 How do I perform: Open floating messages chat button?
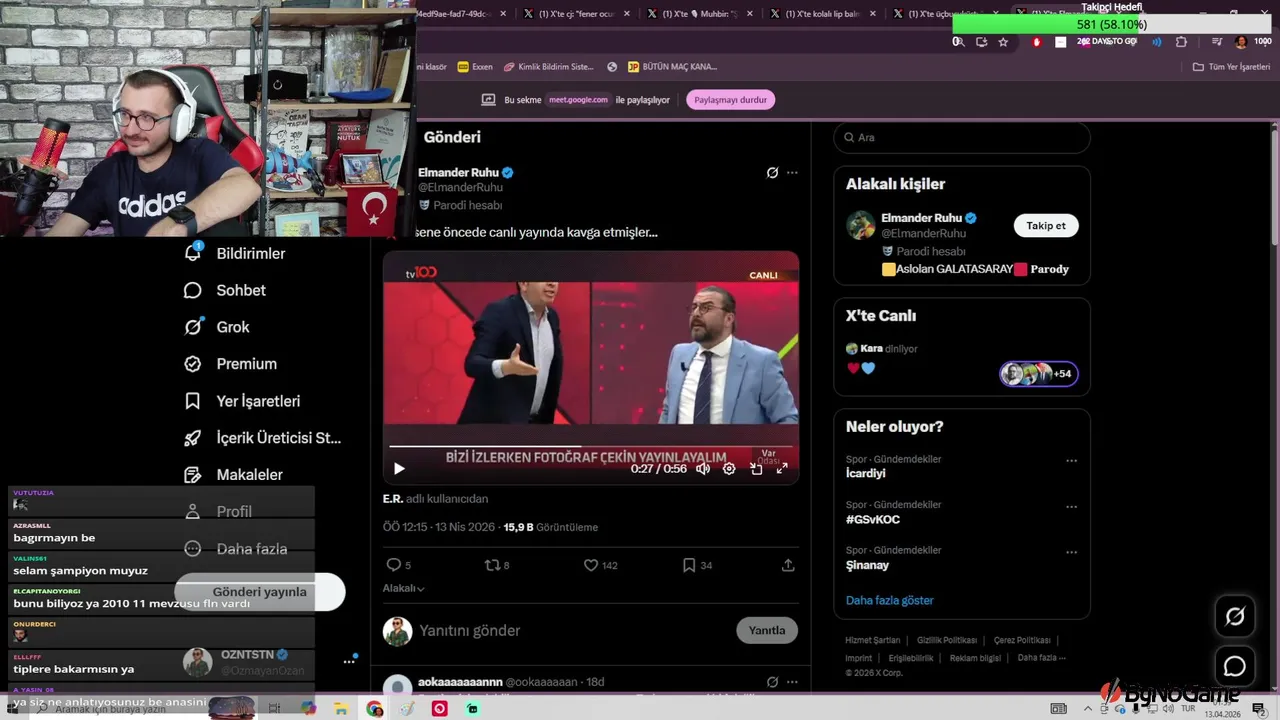(1235, 666)
